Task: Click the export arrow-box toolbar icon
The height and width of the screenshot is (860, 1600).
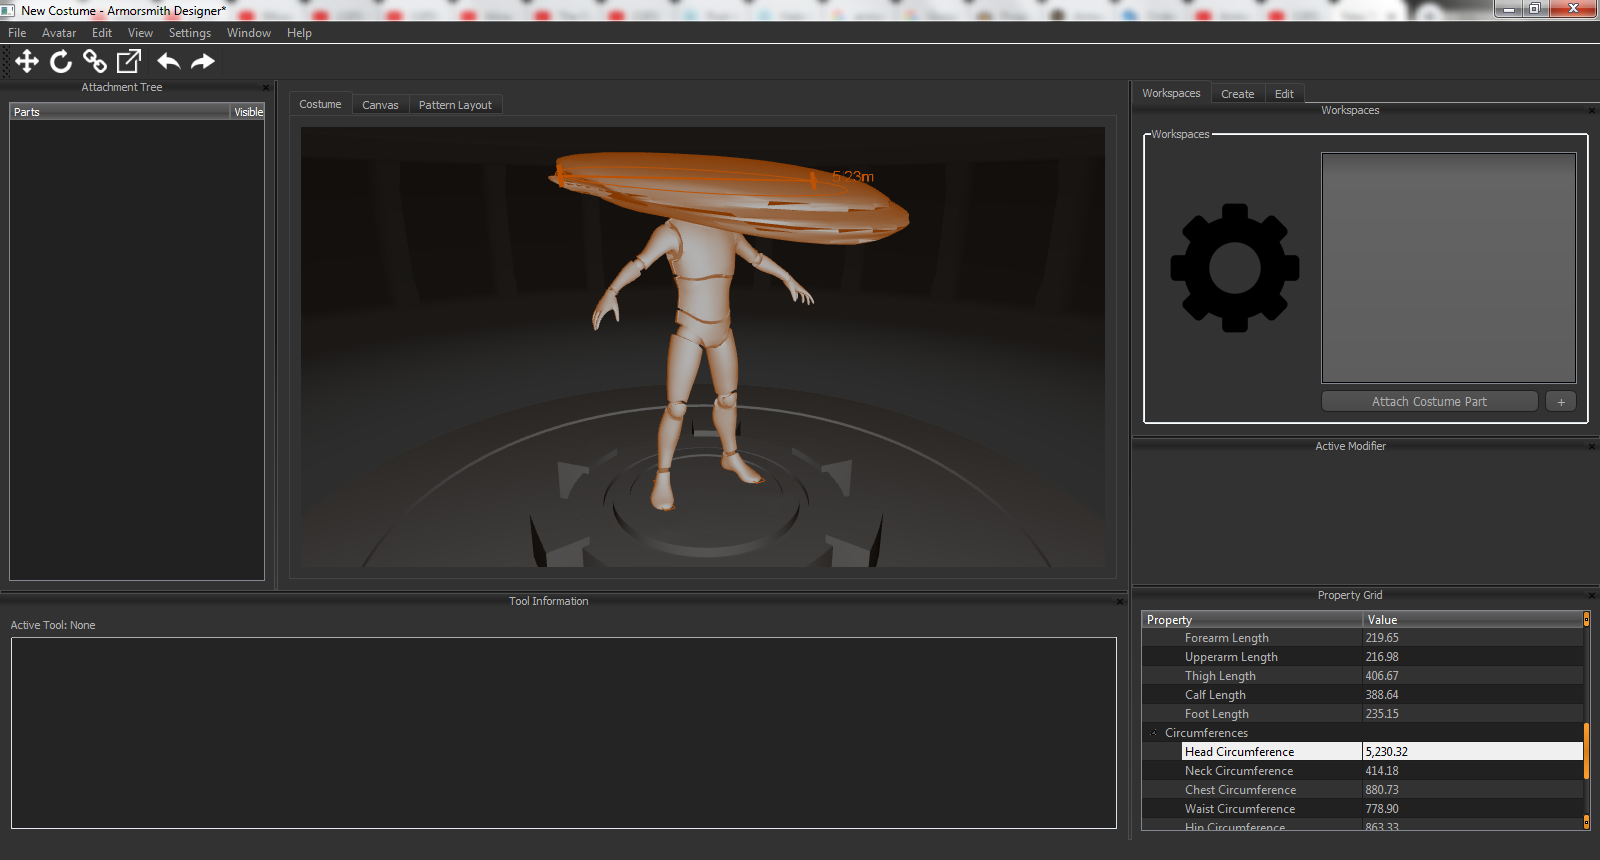Action: 129,62
